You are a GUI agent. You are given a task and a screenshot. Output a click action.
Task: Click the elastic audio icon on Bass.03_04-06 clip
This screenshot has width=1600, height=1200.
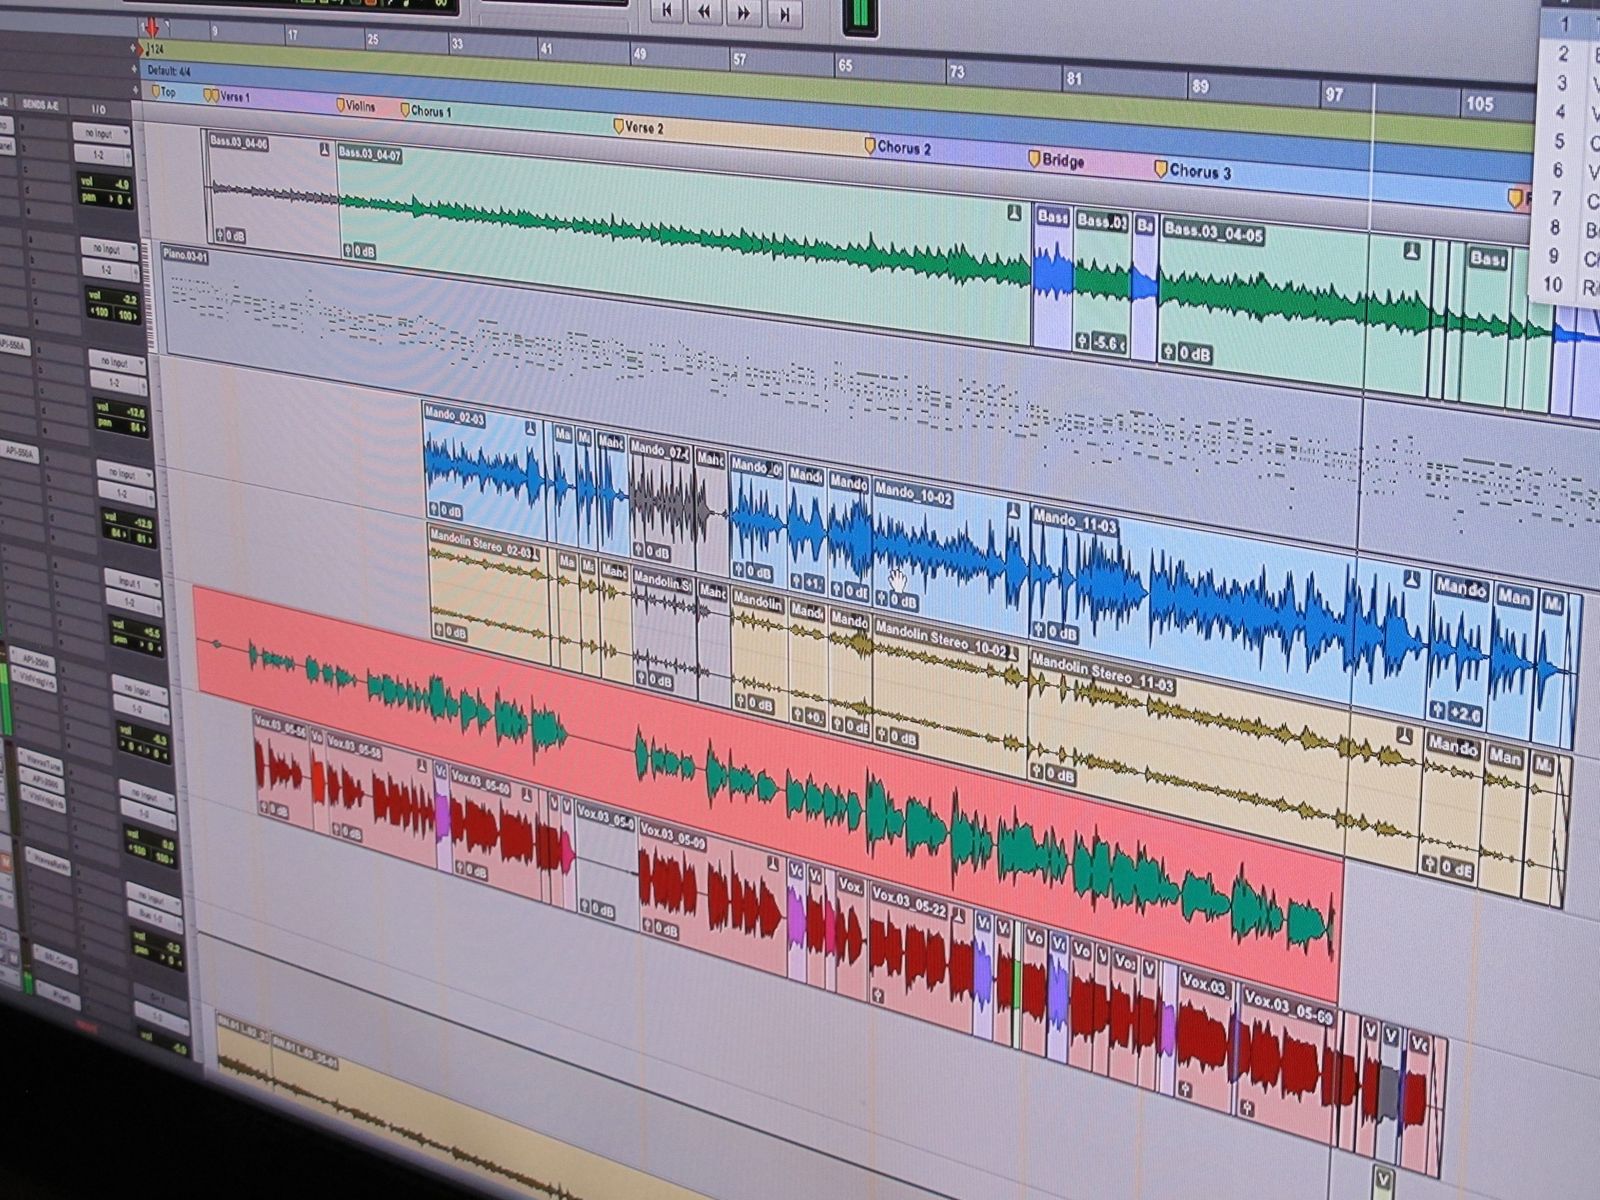click(x=324, y=150)
